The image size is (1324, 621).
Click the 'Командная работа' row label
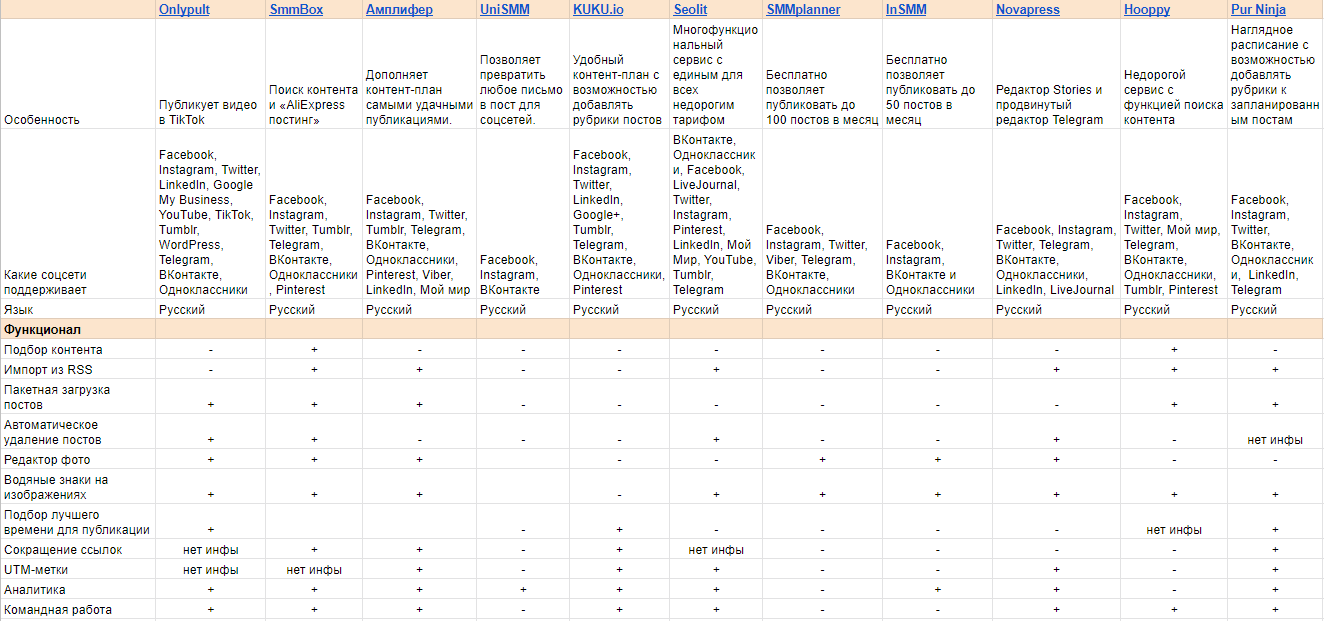58,610
